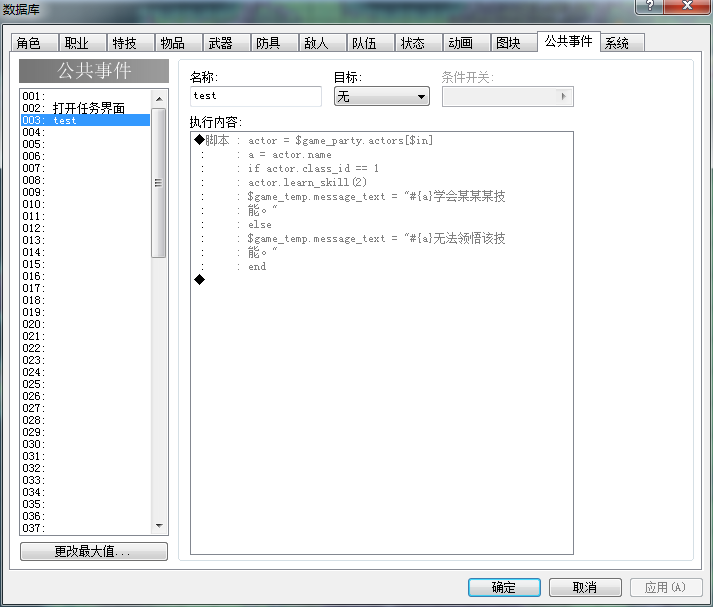713x607 pixels.
Task: Select empty event 015 in the list
Action: click(85, 264)
